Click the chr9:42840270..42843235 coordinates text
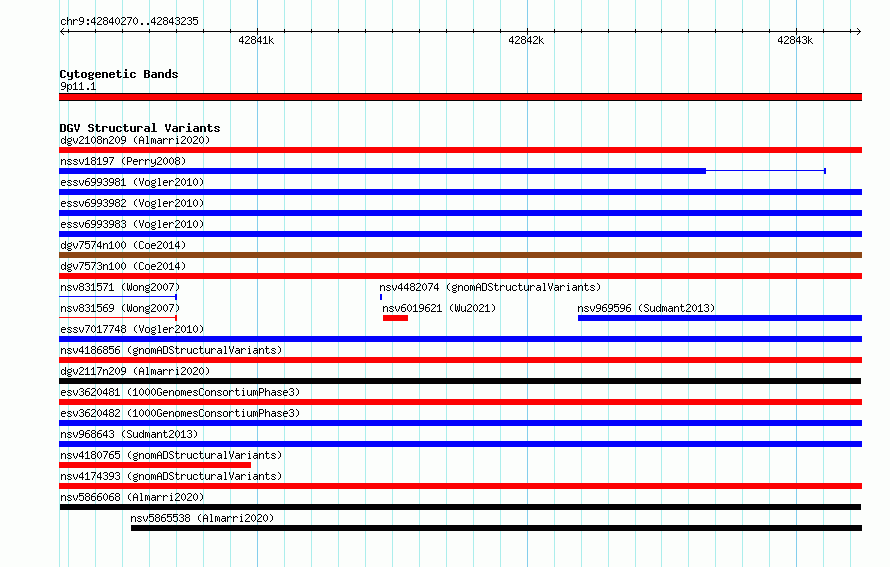The height and width of the screenshot is (567, 890). [x=129, y=21]
